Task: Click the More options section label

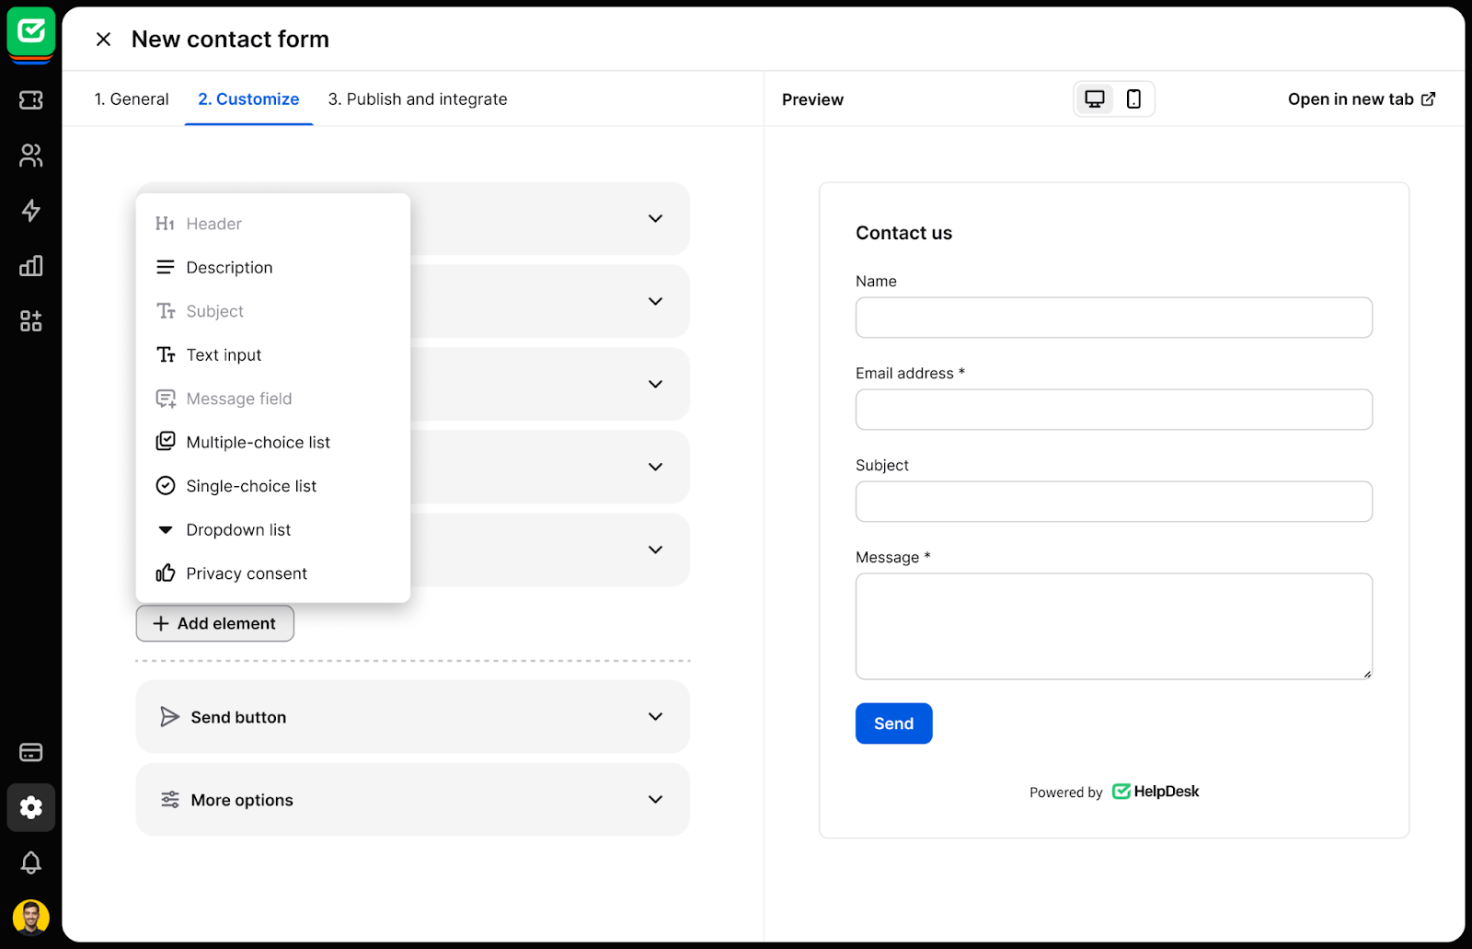Action: [242, 800]
